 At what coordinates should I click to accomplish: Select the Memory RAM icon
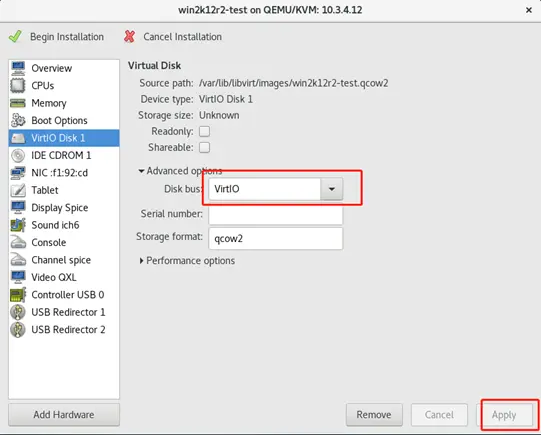18,103
